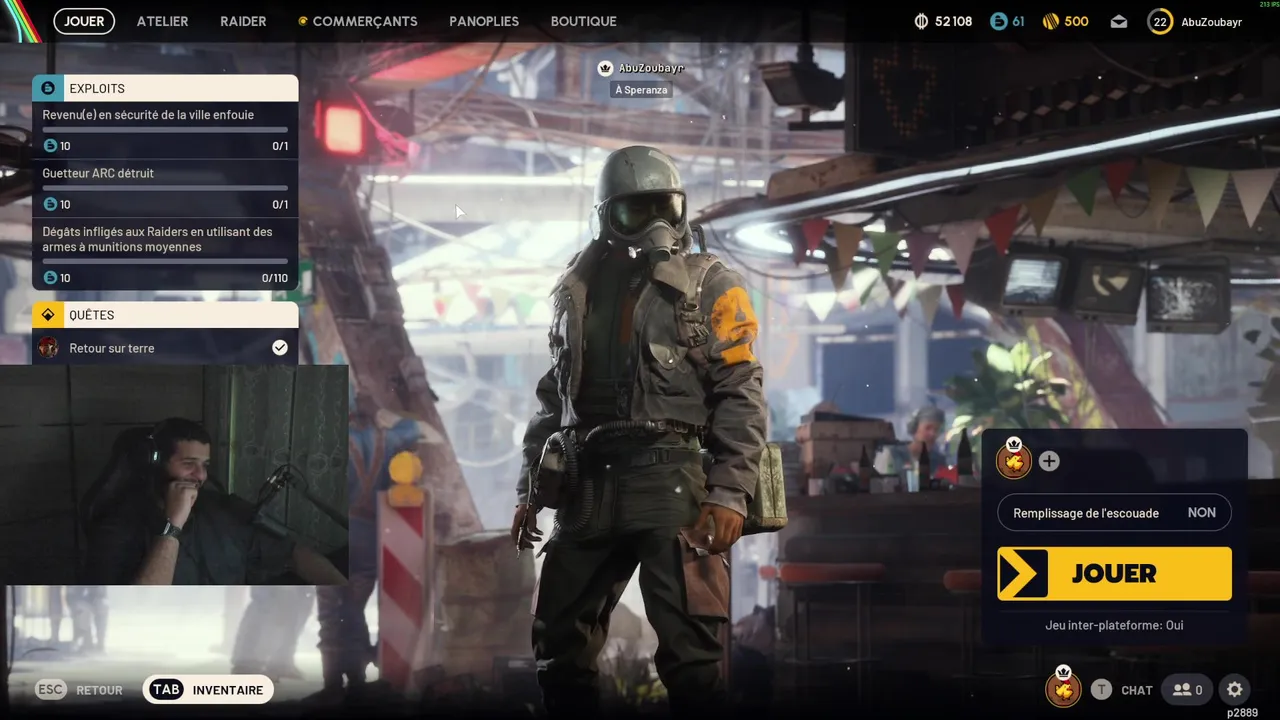The width and height of the screenshot is (1280, 720).
Task: Click the blue token icon beside 61
Action: tap(998, 21)
